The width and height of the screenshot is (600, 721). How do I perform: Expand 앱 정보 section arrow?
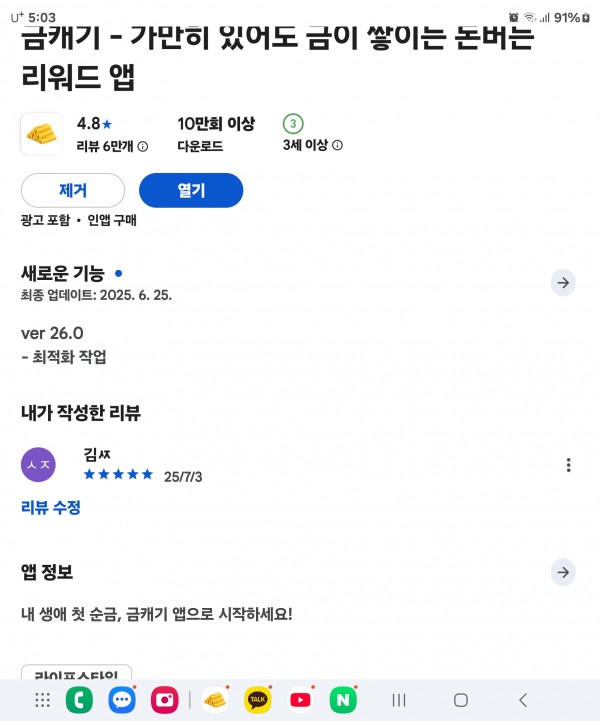[563, 572]
